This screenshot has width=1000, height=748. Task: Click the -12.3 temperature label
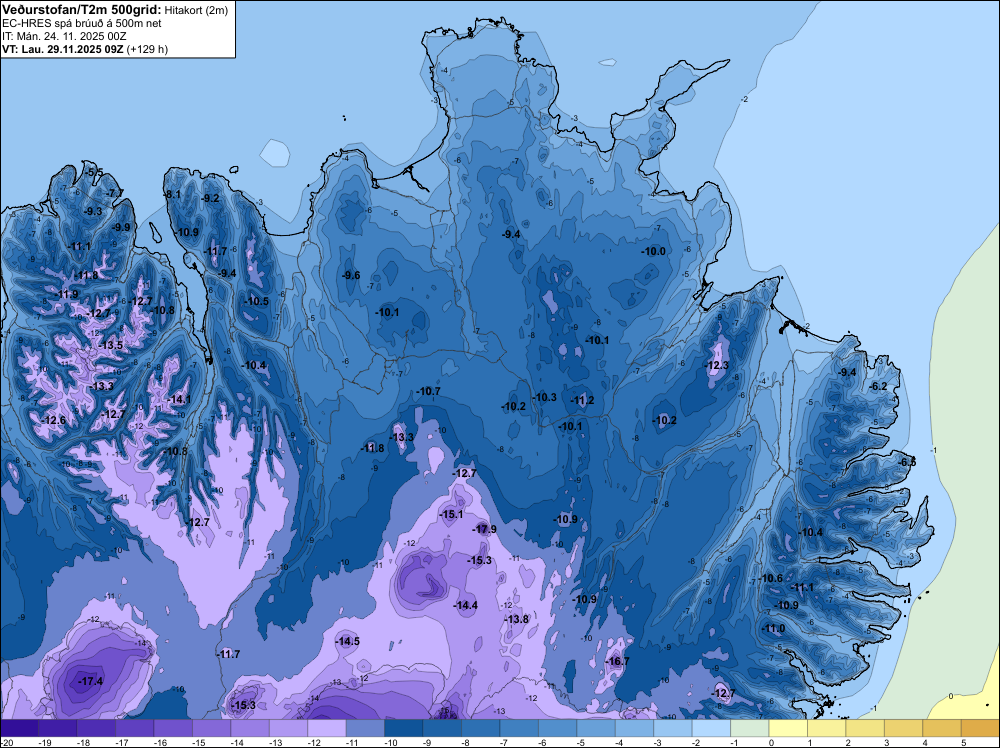click(716, 365)
